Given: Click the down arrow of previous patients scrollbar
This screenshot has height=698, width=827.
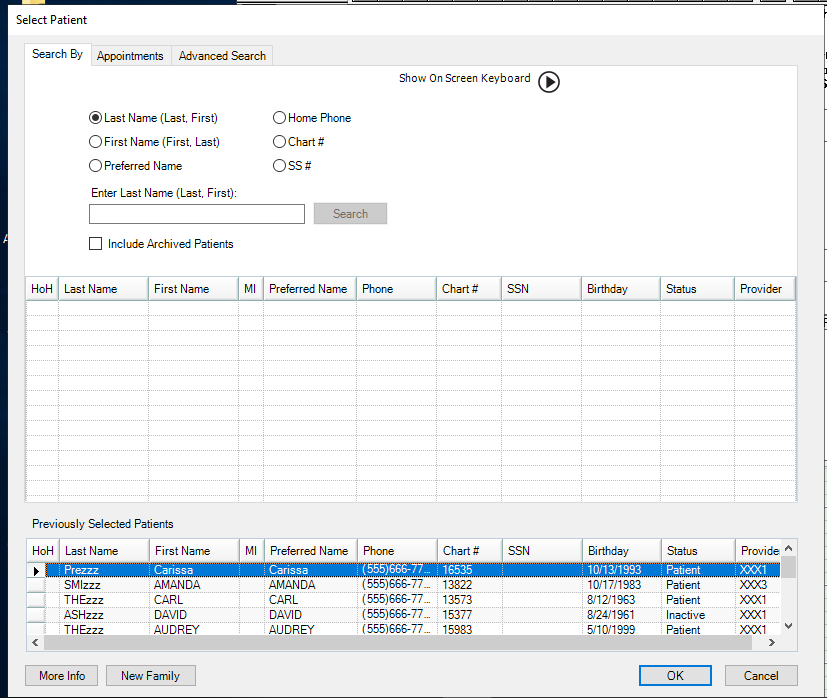Looking at the screenshot, I should (x=788, y=626).
